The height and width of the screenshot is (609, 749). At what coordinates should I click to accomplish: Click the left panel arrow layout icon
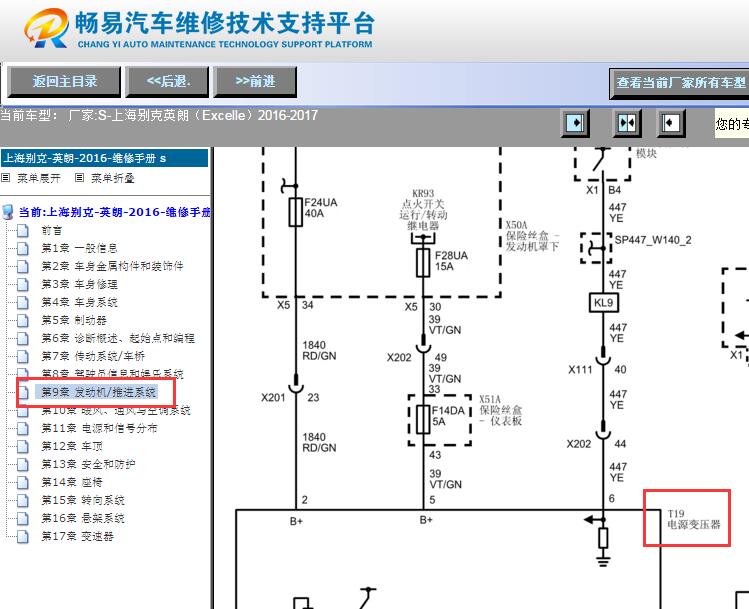pyautogui.click(x=575, y=123)
